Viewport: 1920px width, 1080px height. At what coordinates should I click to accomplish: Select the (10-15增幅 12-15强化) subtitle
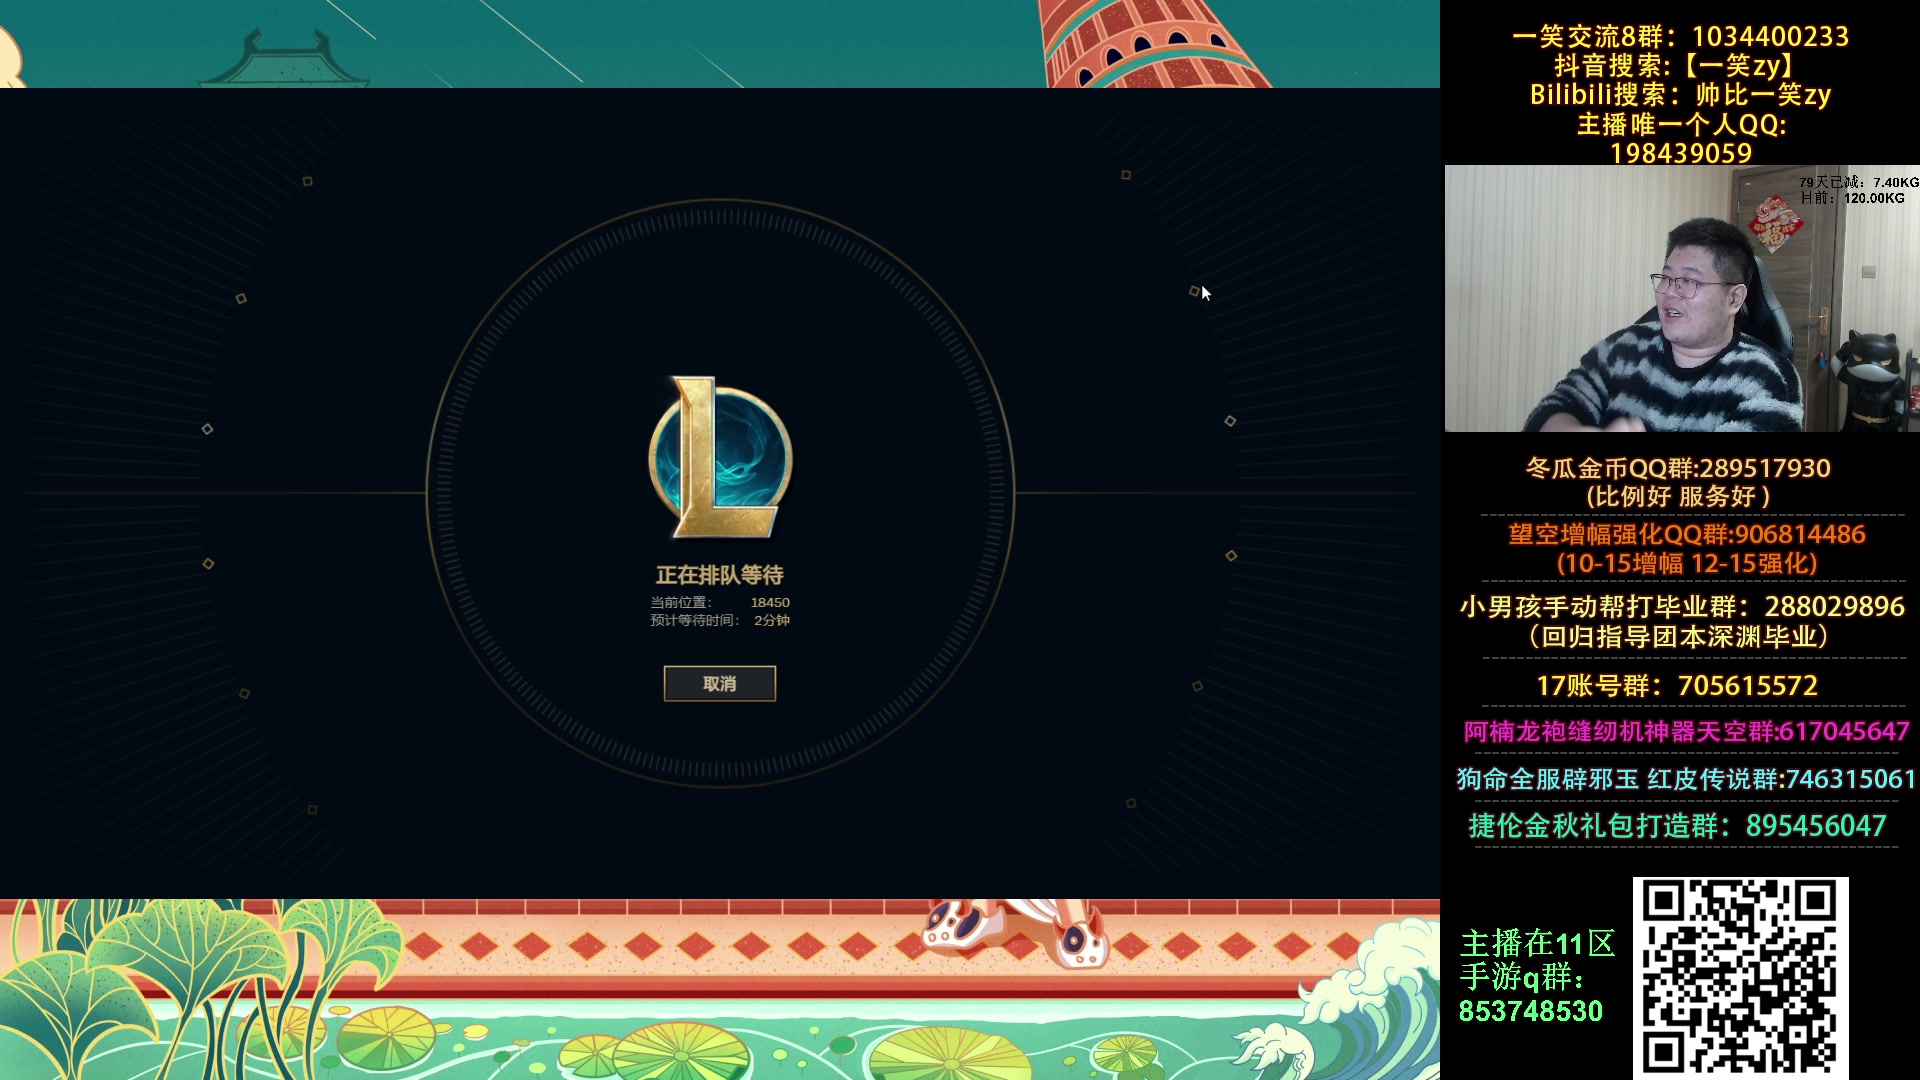click(1687, 564)
